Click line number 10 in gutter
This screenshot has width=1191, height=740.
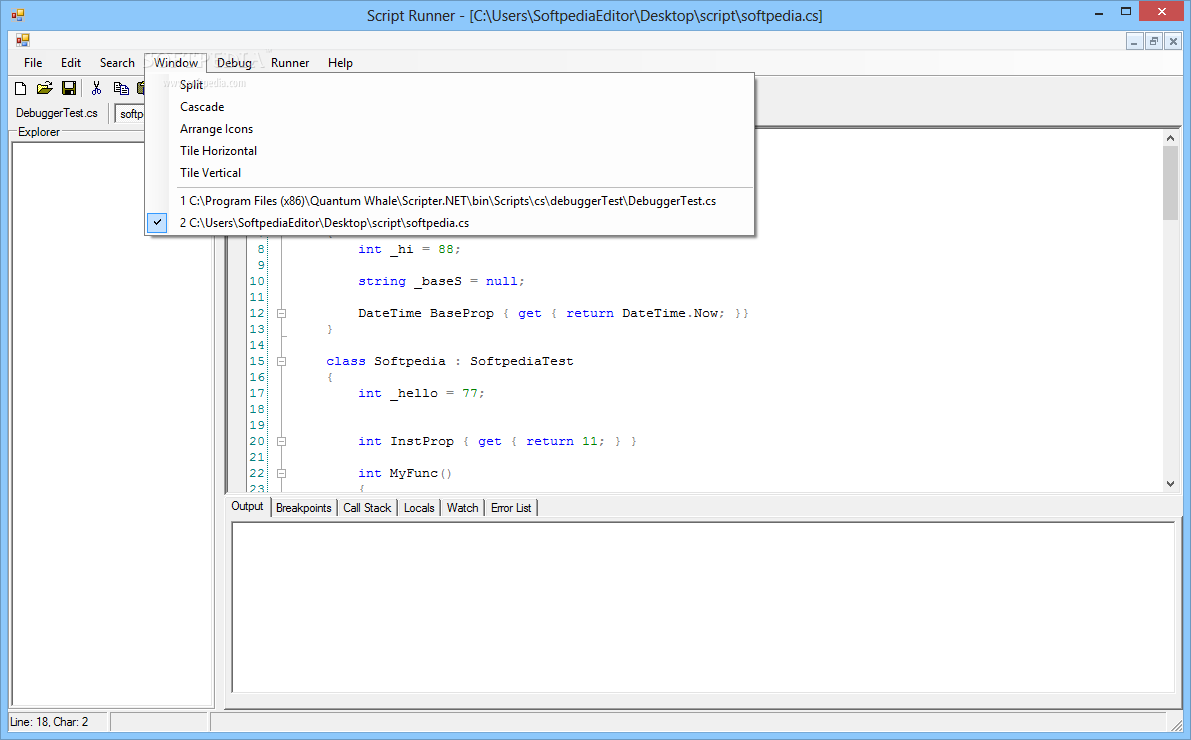click(257, 281)
